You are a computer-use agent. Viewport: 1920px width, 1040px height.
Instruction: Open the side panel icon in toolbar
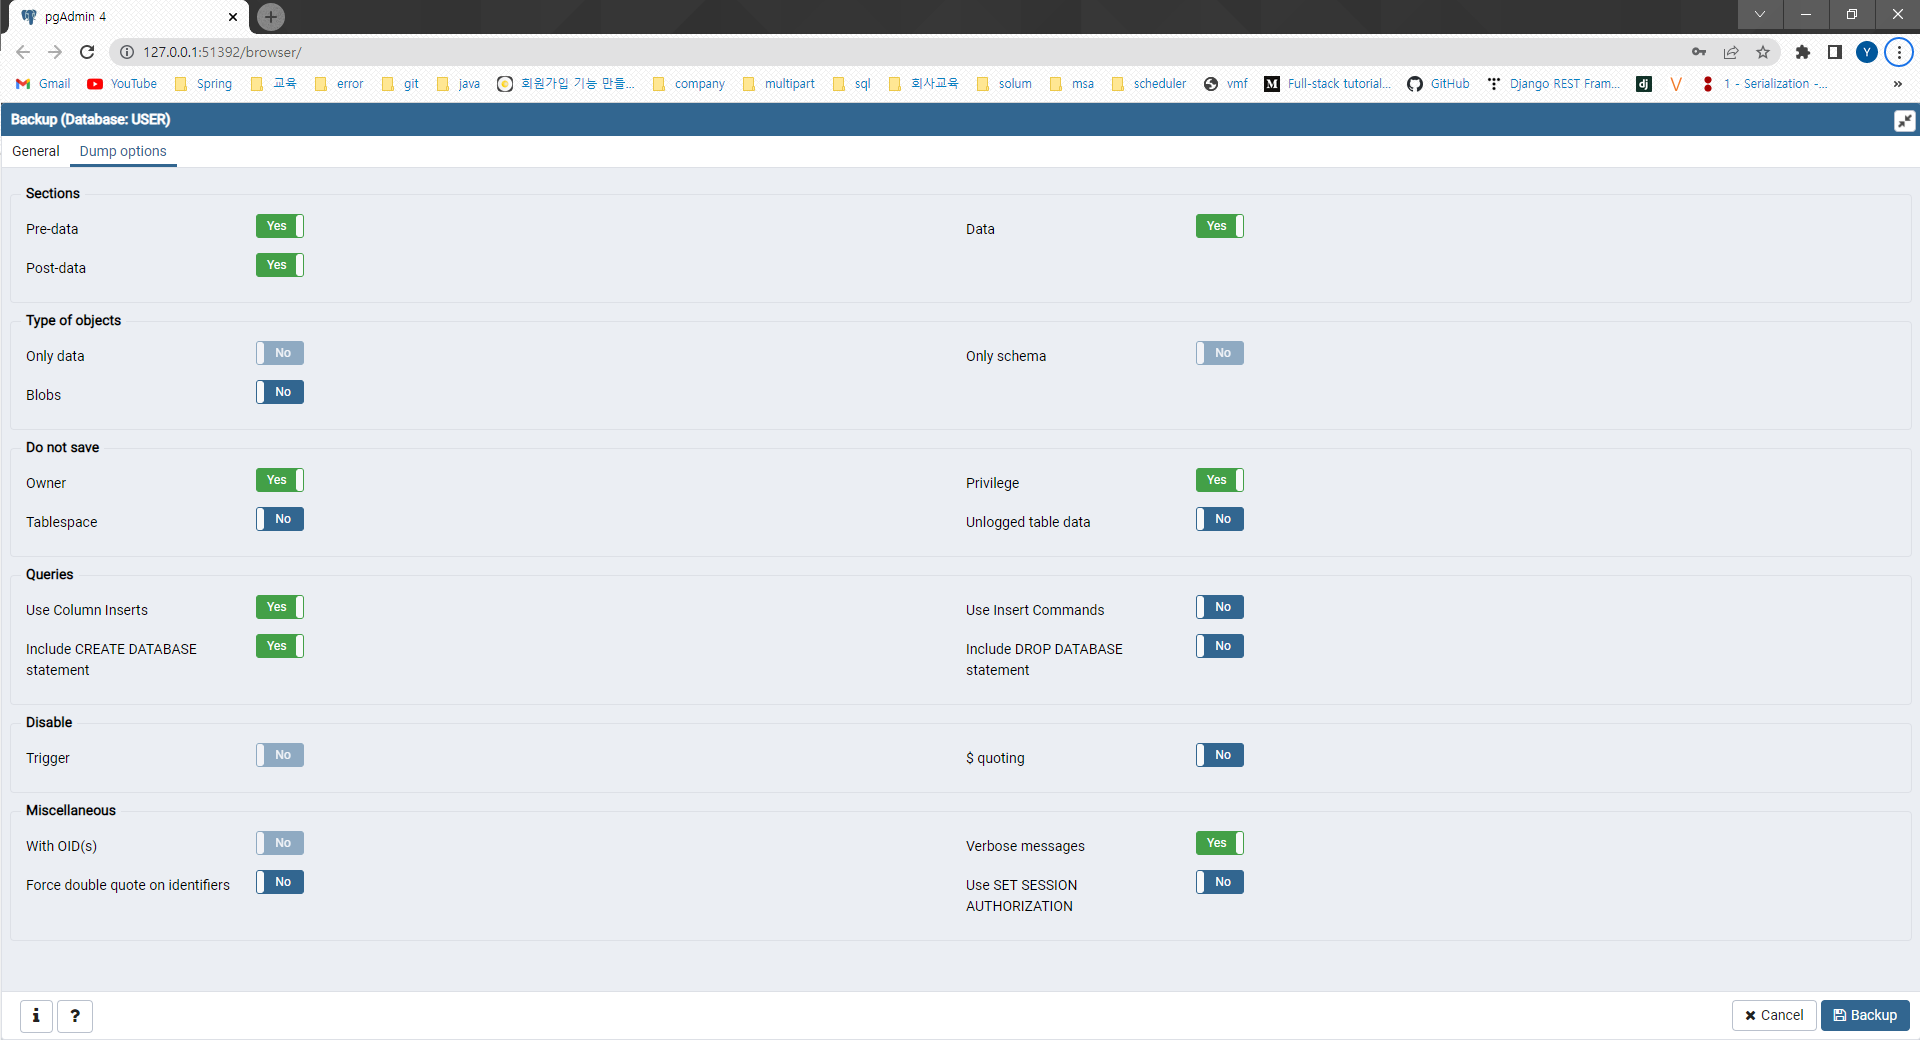[1835, 52]
